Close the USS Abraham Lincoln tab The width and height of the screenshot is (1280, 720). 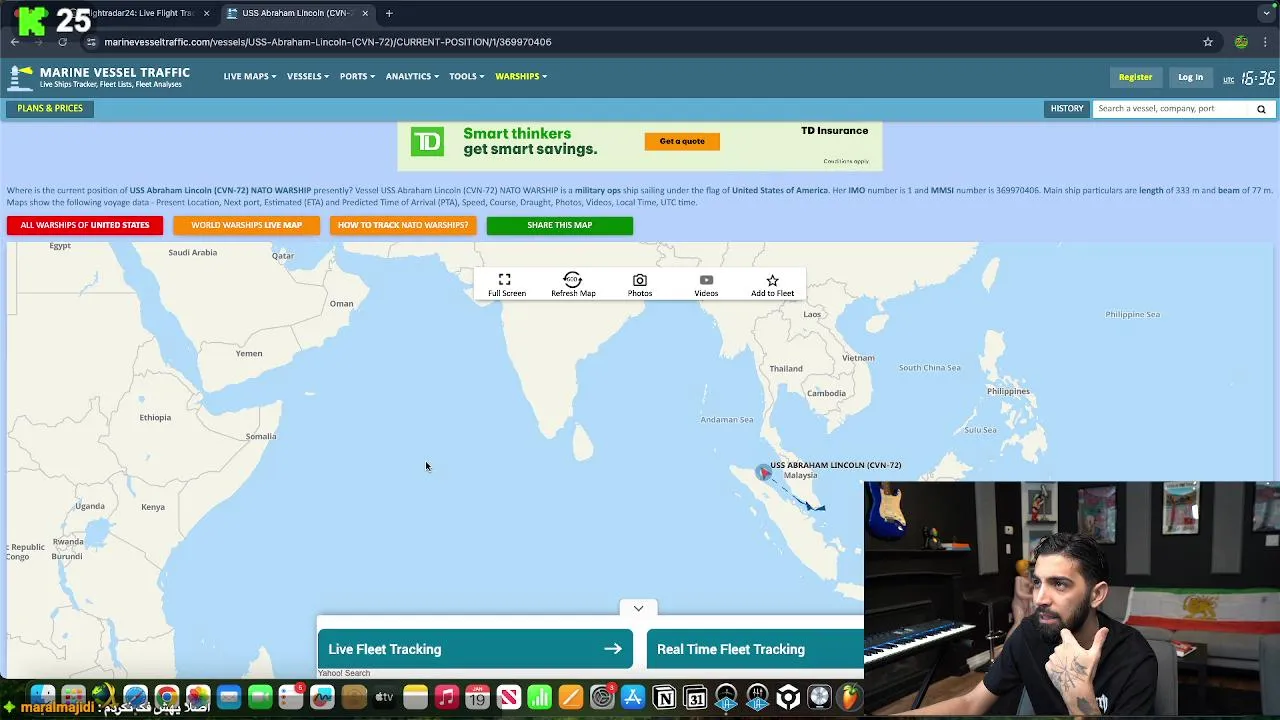365,13
